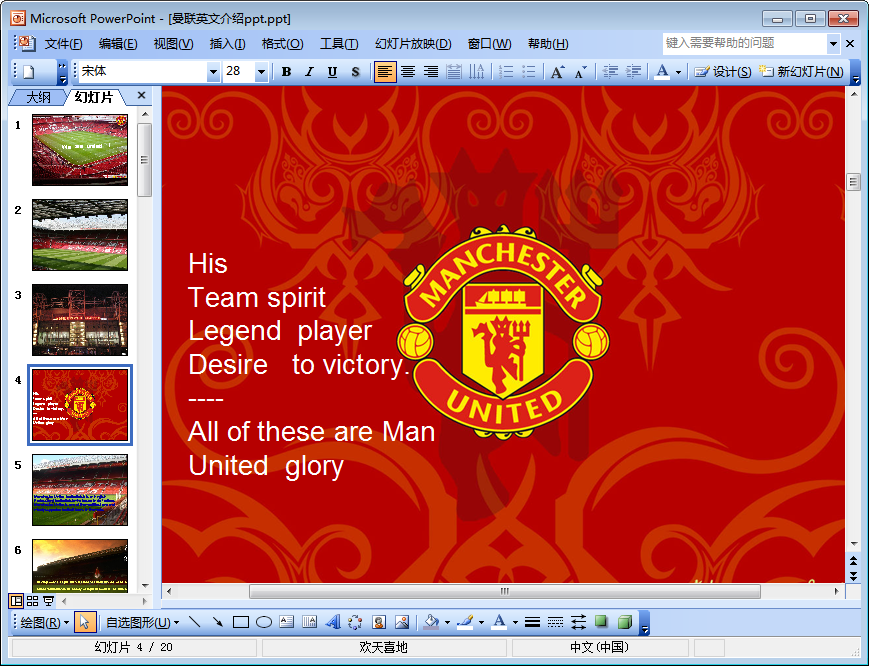Screen dimensions: 869x666
Task: Apply bold formatting with B button
Action: (x=286, y=71)
